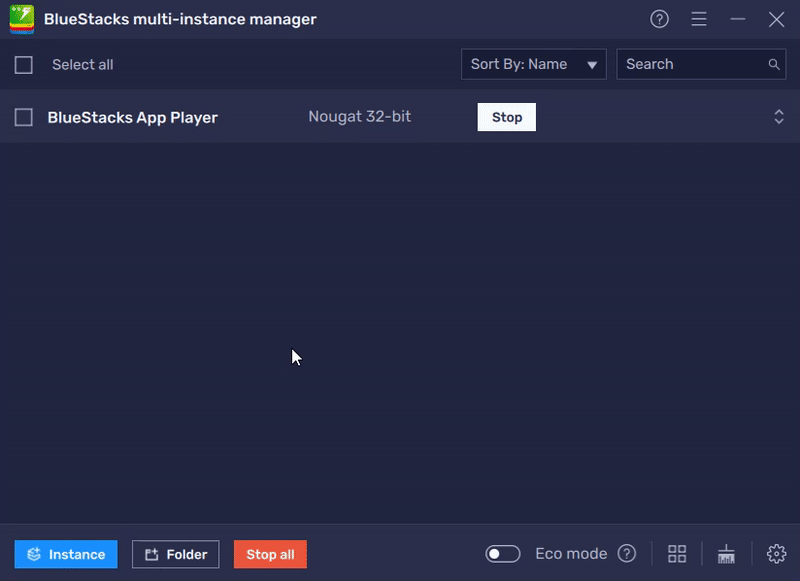Reorder BlueStacks App Player with up-down arrows
The width and height of the screenshot is (800, 581).
pyautogui.click(x=779, y=117)
